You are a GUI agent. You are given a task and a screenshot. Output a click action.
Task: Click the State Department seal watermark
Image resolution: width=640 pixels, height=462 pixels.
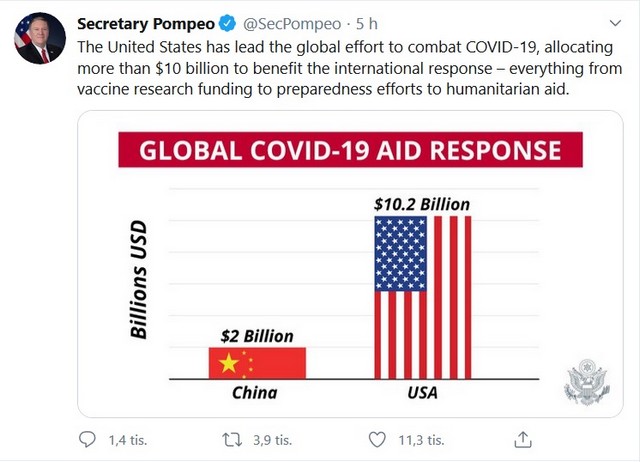tap(587, 382)
